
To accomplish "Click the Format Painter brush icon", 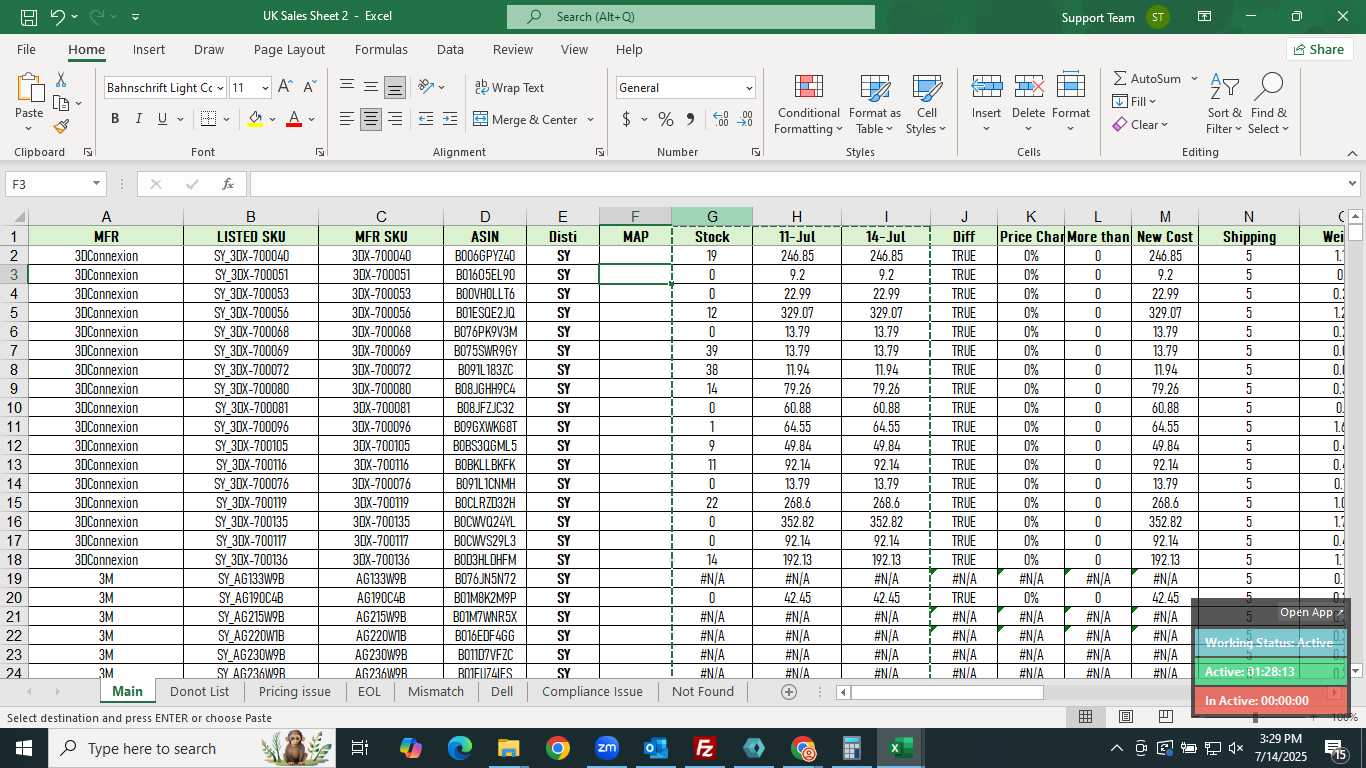I will (x=61, y=126).
